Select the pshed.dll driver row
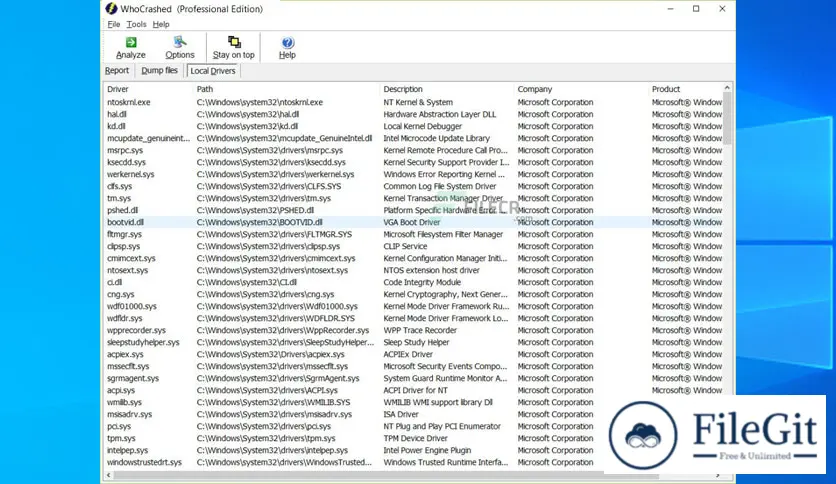Screen dimensions: 836x484 (x=413, y=210)
